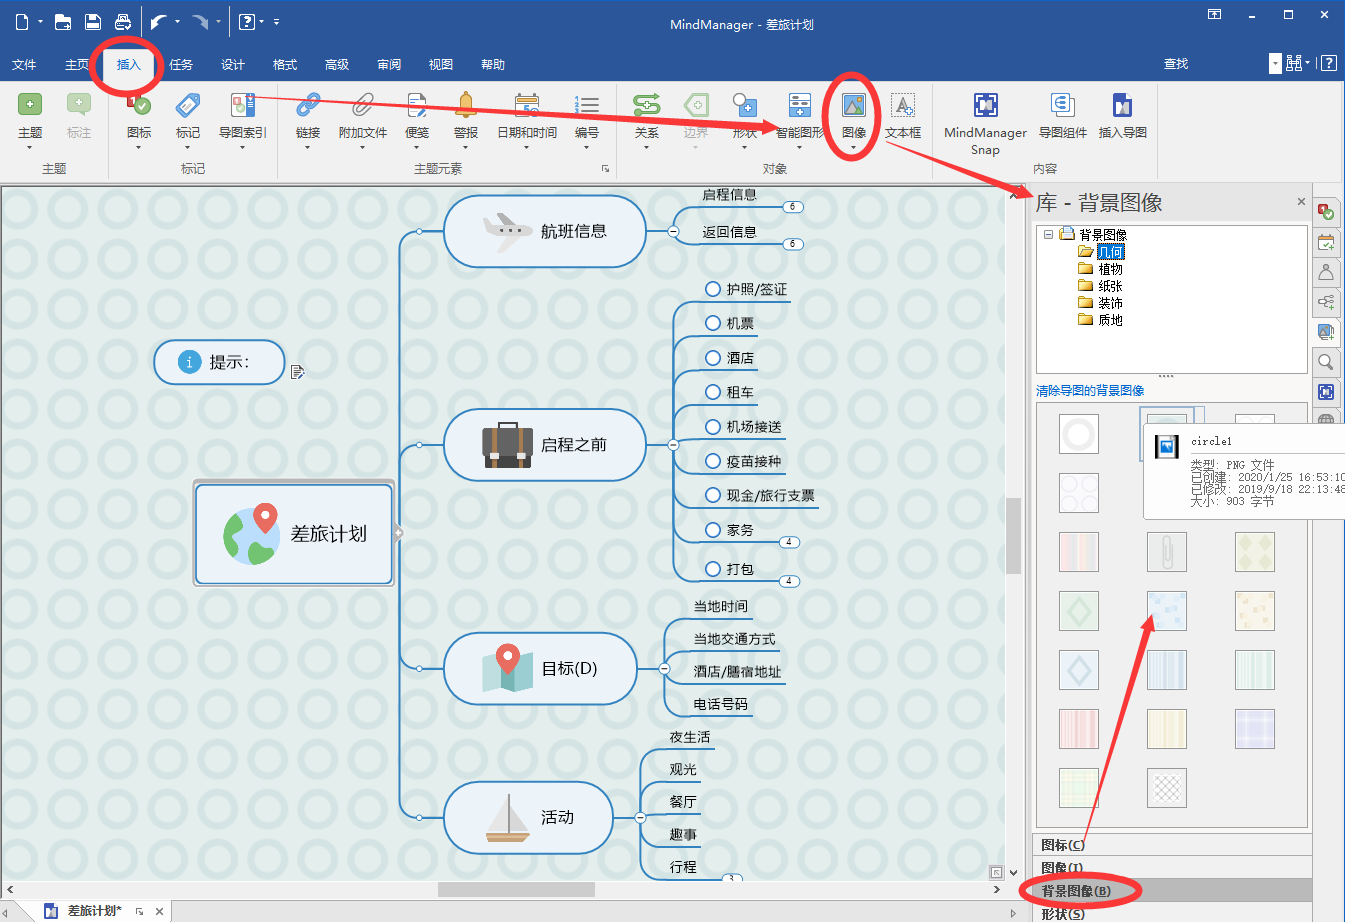Save the map with the floppy disk icon
Viewport: 1345px width, 922px height.
click(x=92, y=21)
